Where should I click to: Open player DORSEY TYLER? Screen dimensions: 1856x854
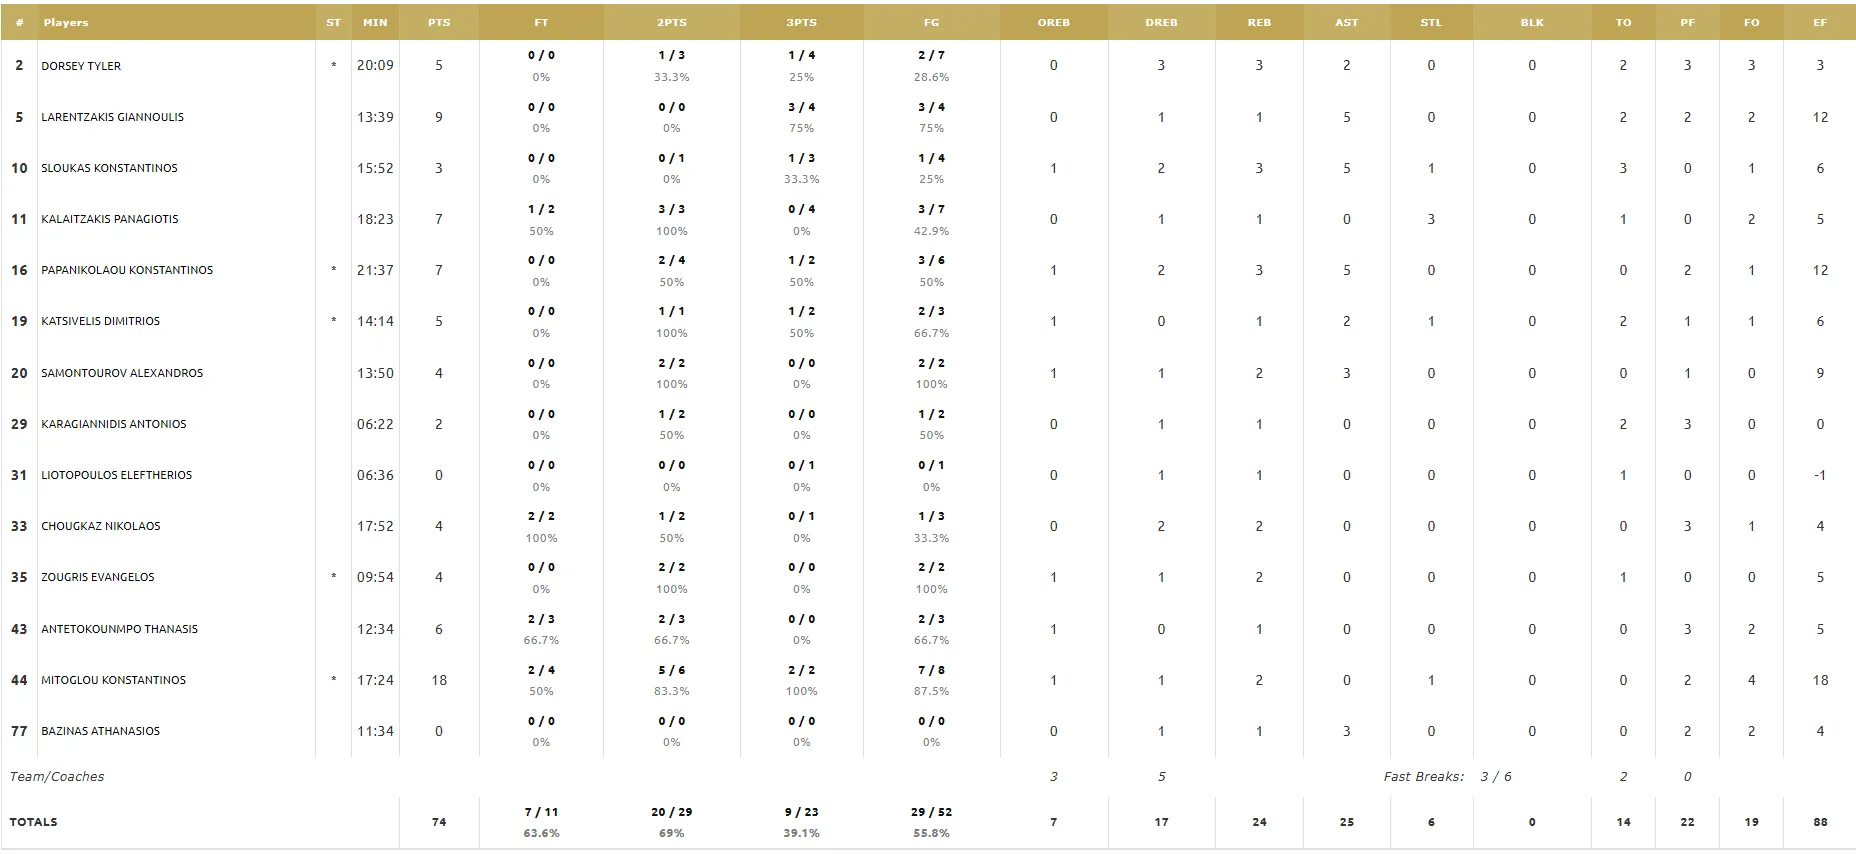pyautogui.click(x=81, y=66)
